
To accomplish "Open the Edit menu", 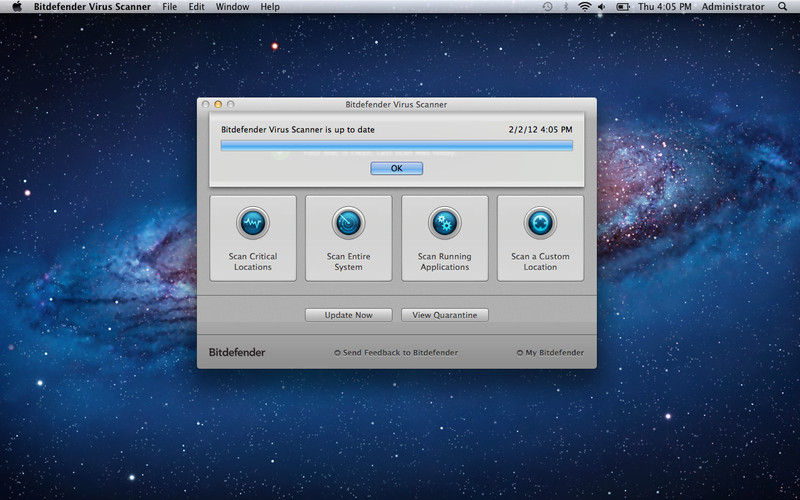I will (196, 7).
